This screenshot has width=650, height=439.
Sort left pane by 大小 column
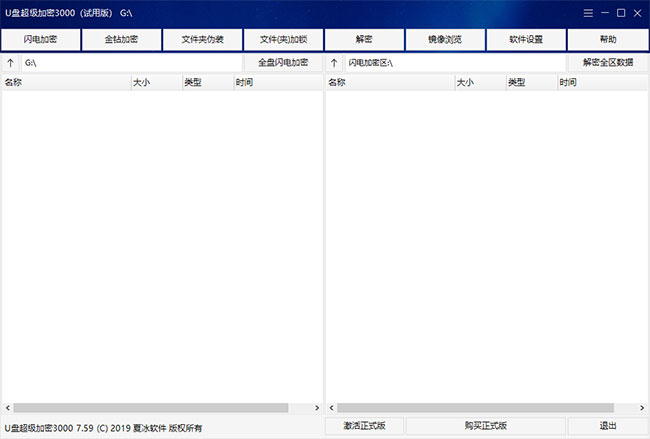[157, 82]
